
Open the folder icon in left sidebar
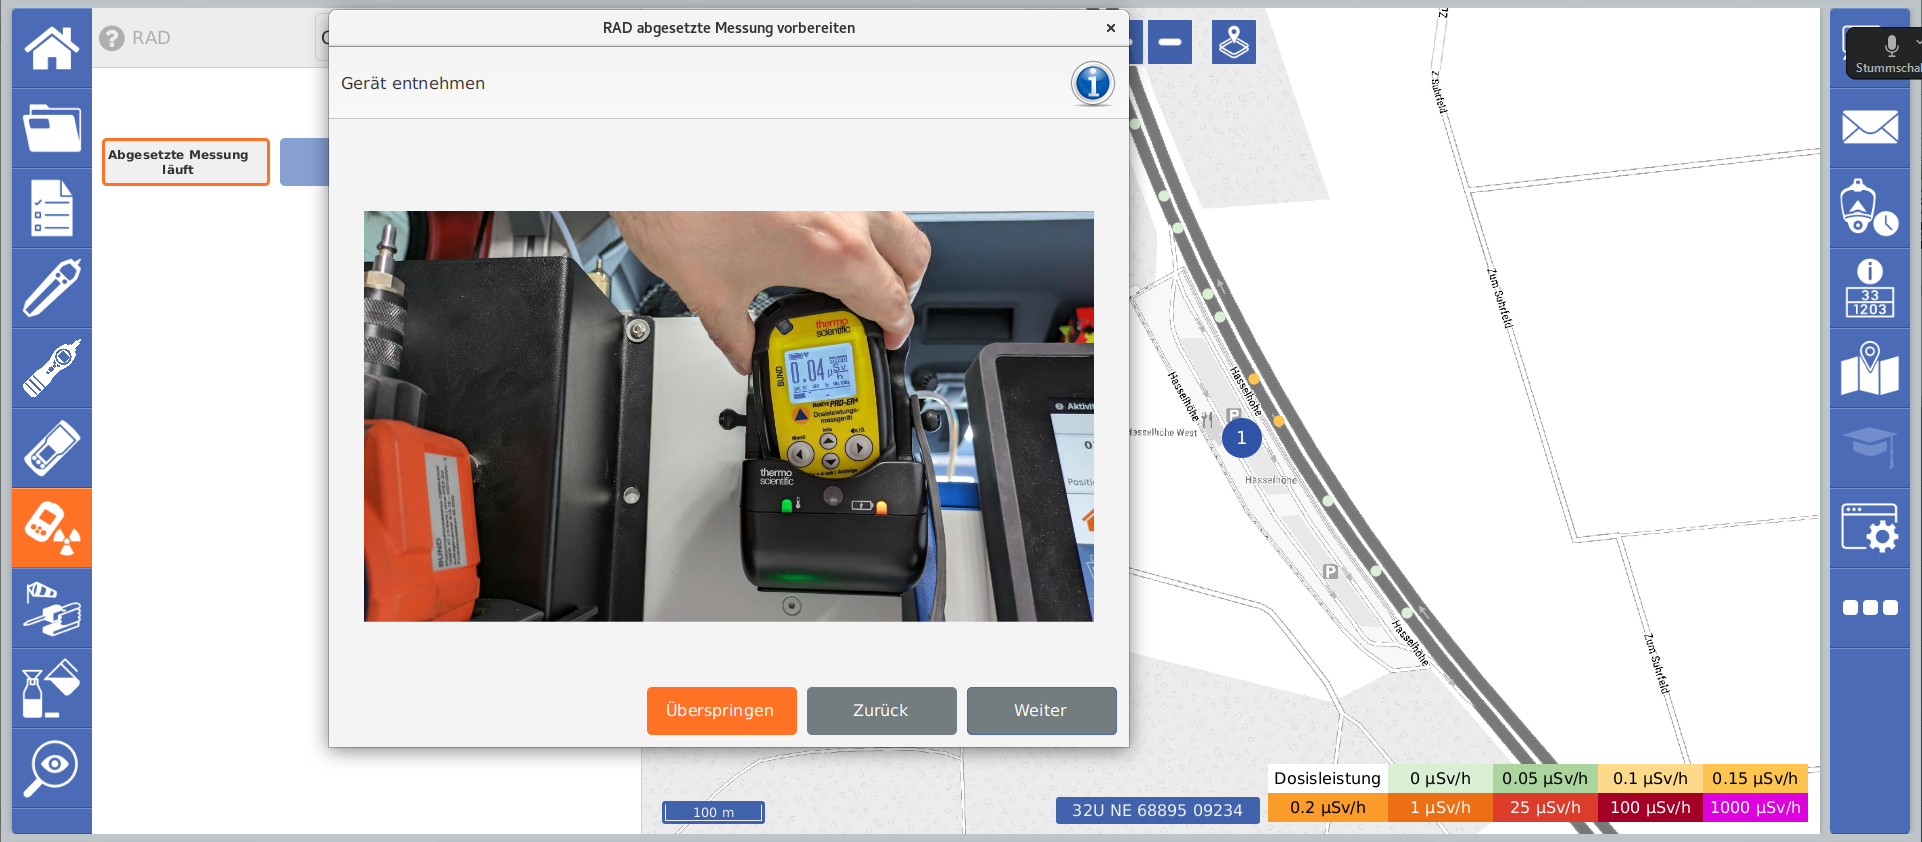point(52,128)
